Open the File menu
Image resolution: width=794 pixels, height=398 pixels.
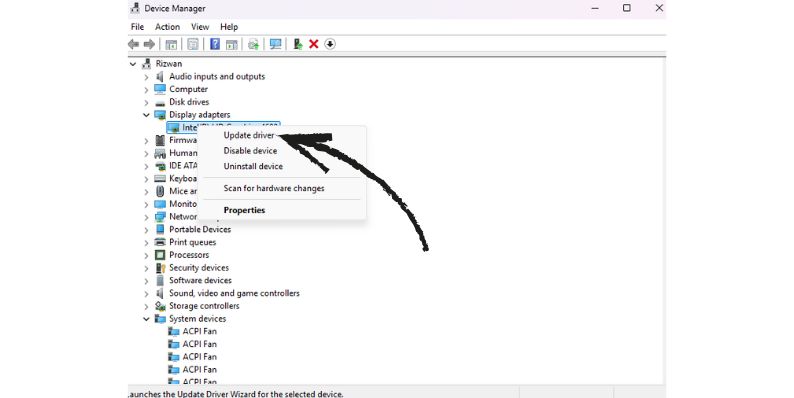pos(137,27)
